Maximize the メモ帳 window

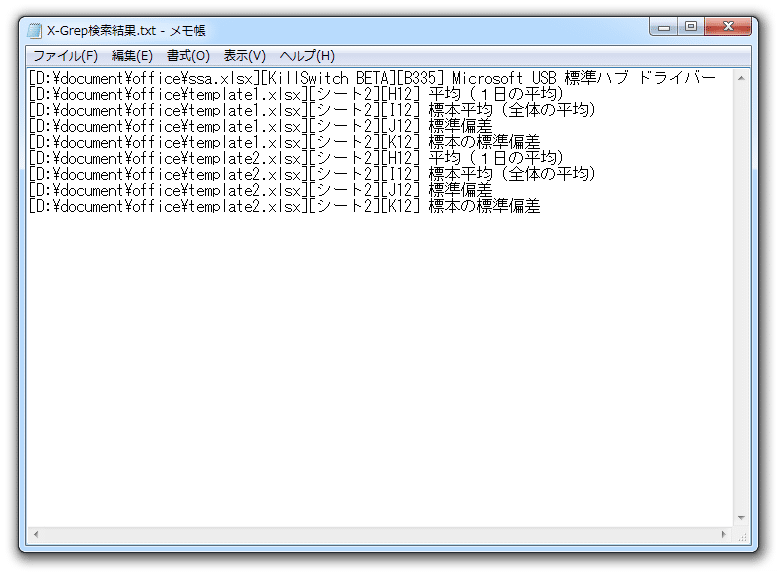[691, 26]
